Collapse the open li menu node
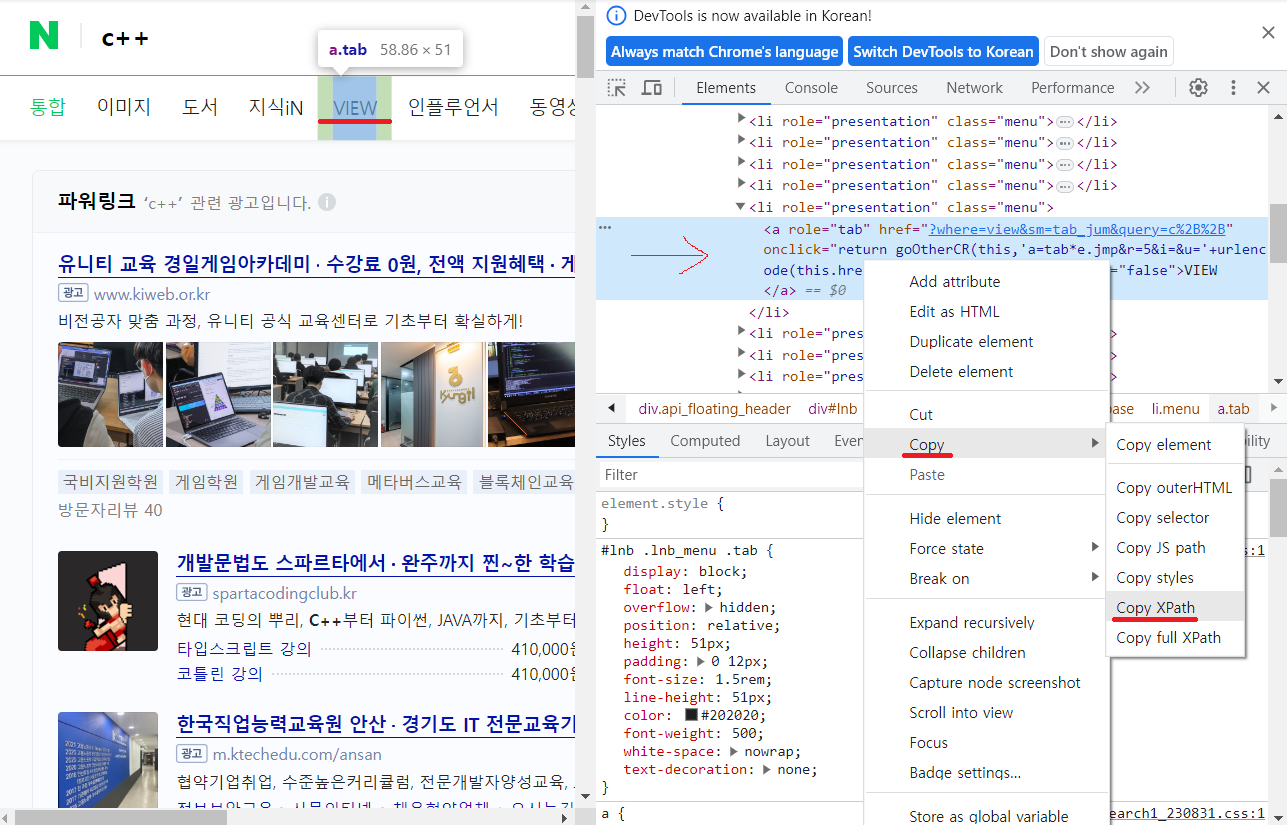Image resolution: width=1287 pixels, height=825 pixels. 741,207
